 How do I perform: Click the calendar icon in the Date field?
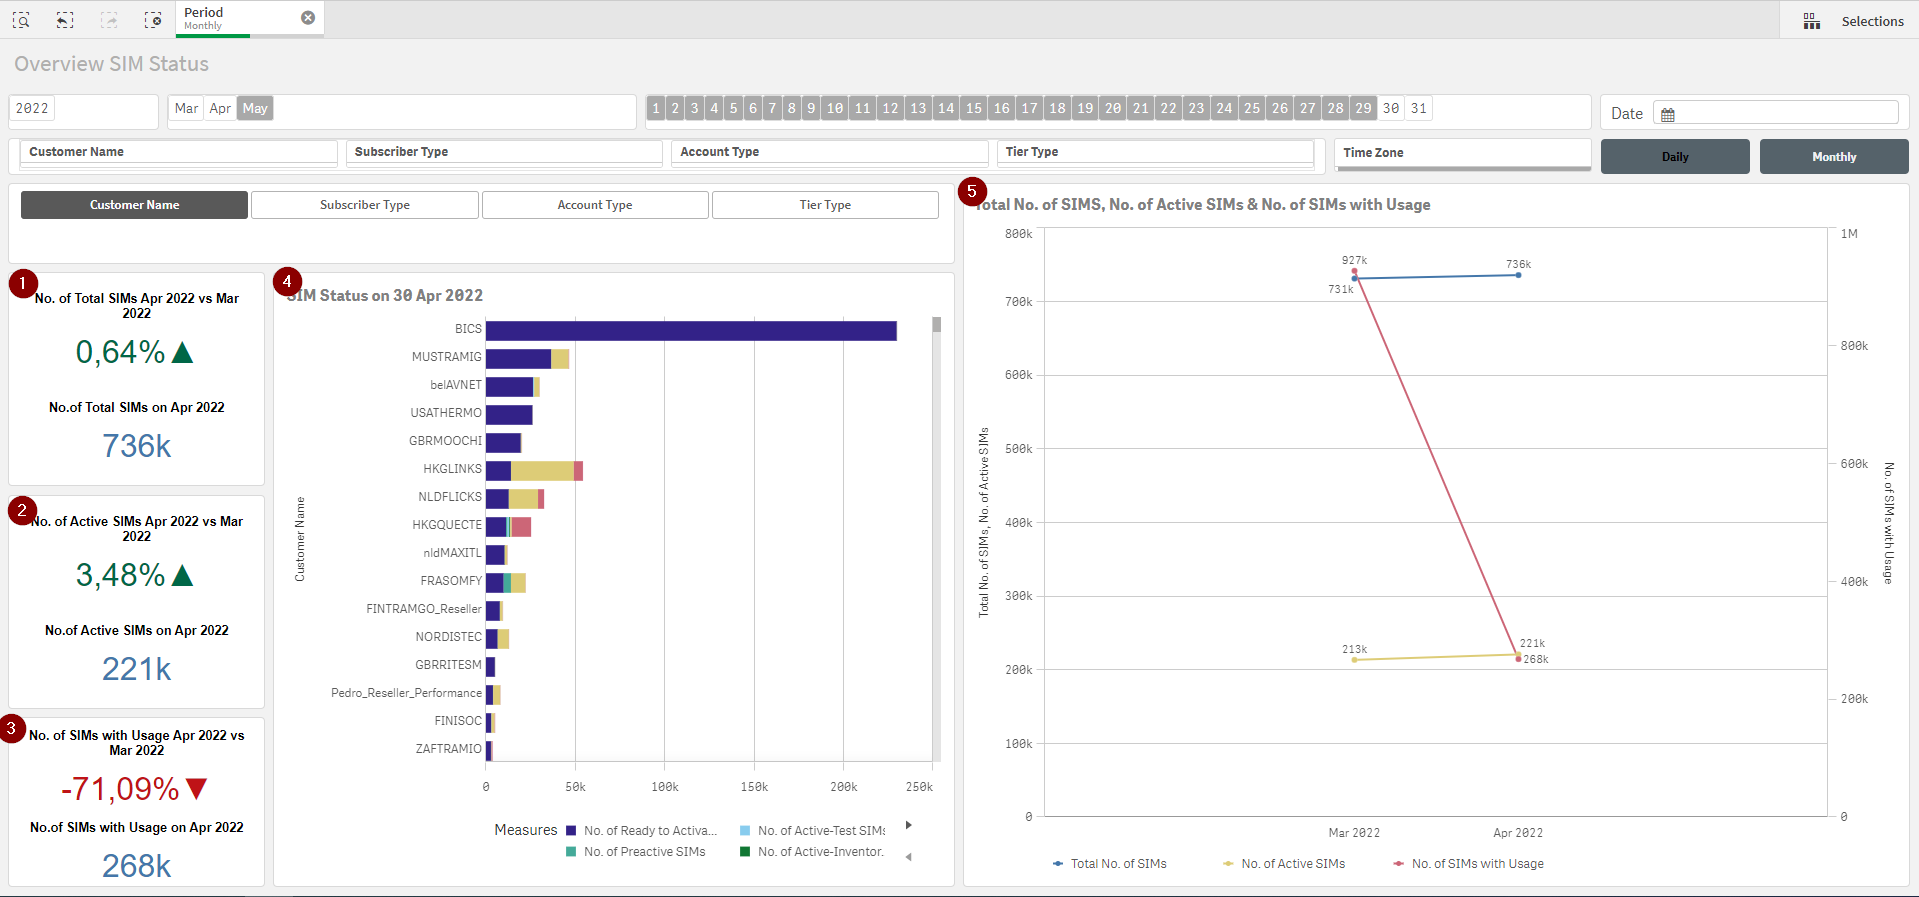point(1667,115)
